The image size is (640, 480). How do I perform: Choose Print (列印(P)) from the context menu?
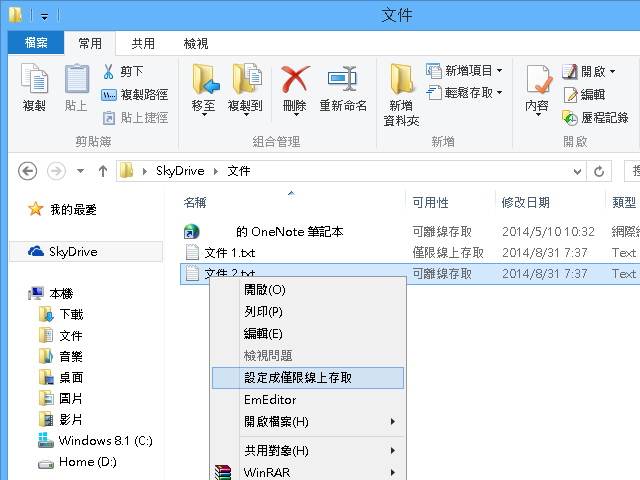tap(308, 312)
